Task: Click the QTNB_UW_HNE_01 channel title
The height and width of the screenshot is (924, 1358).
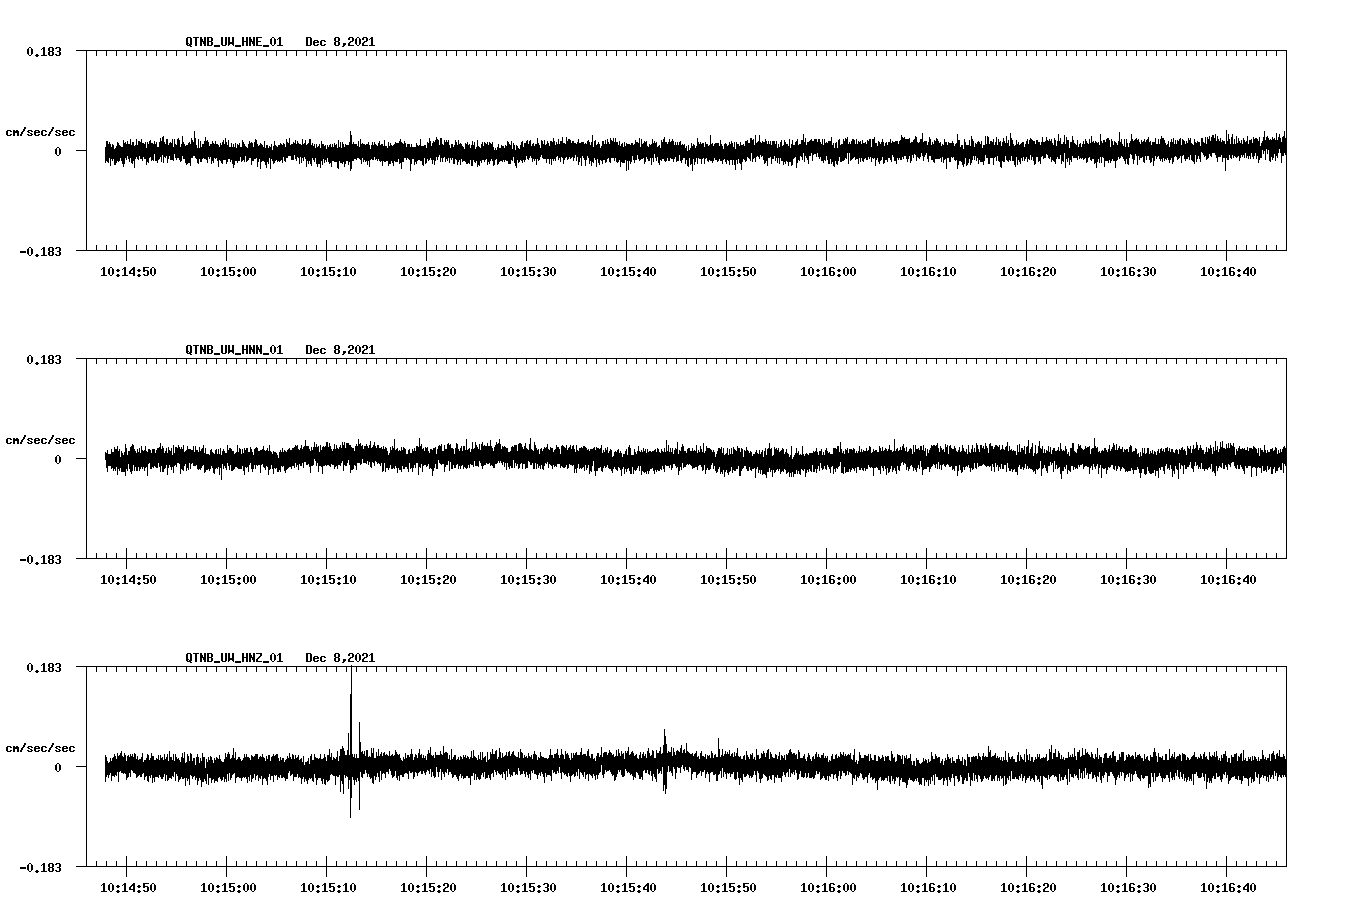Action: (x=234, y=42)
